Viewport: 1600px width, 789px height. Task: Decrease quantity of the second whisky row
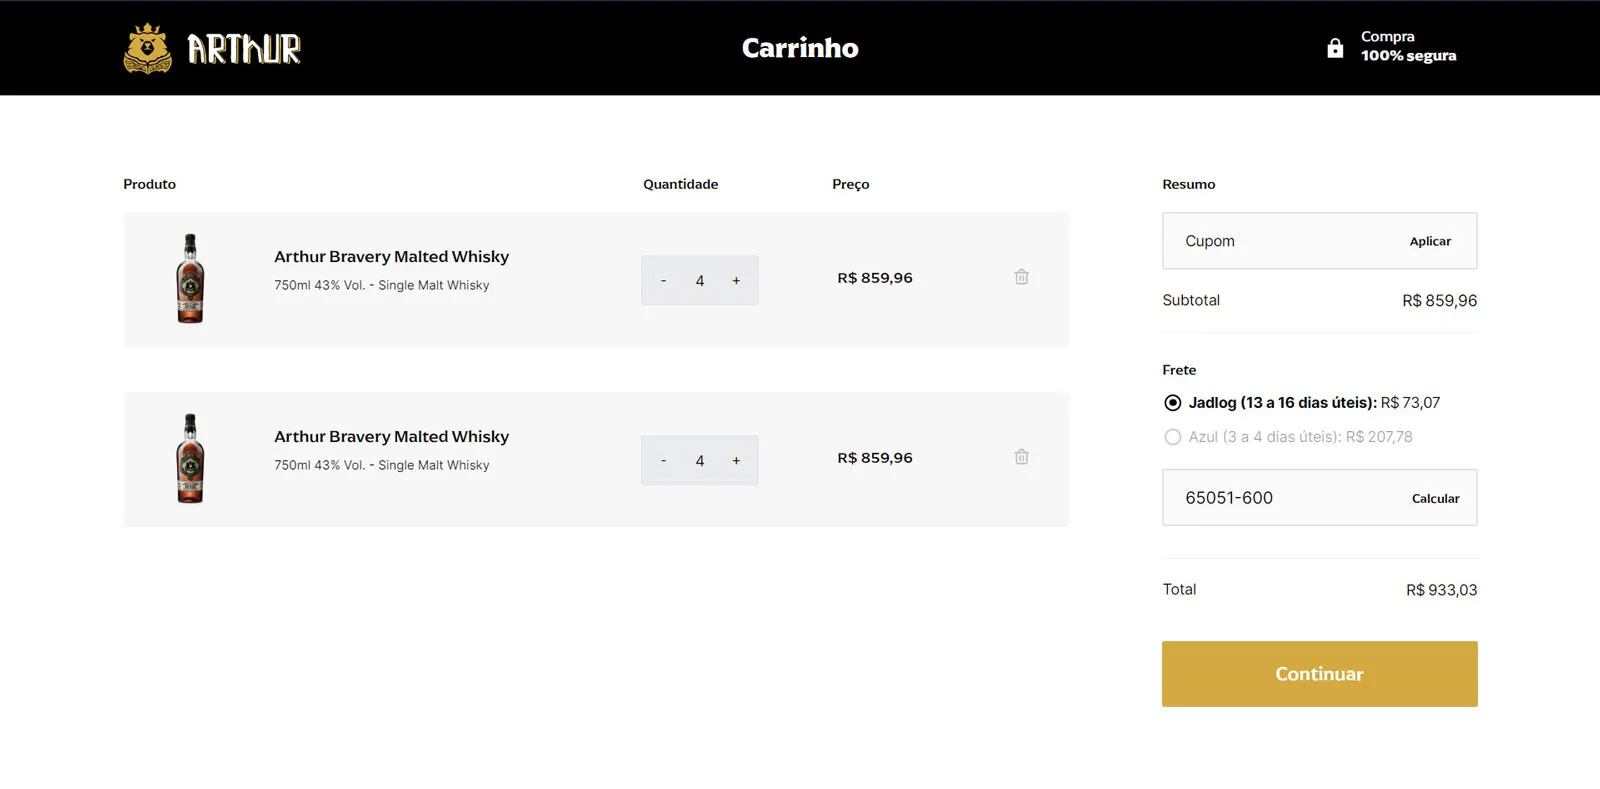[x=663, y=461]
